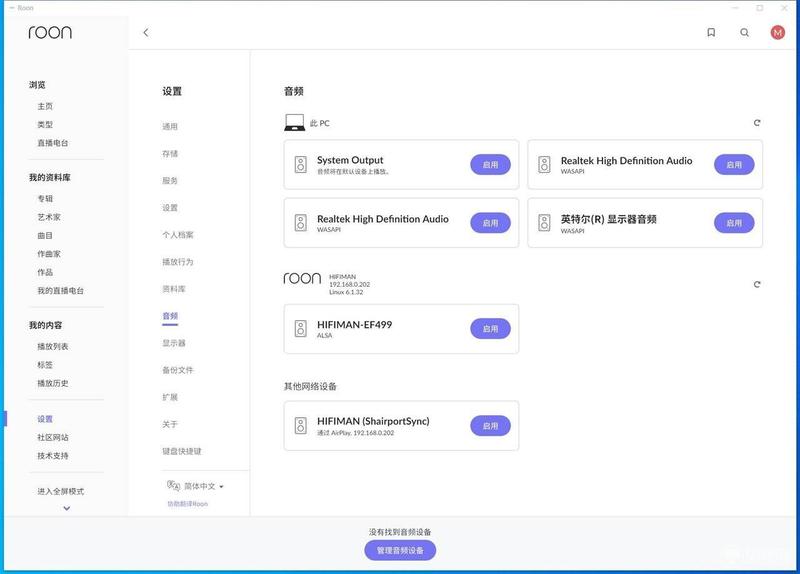
Task: Open the search magnifier icon
Action: [x=744, y=33]
